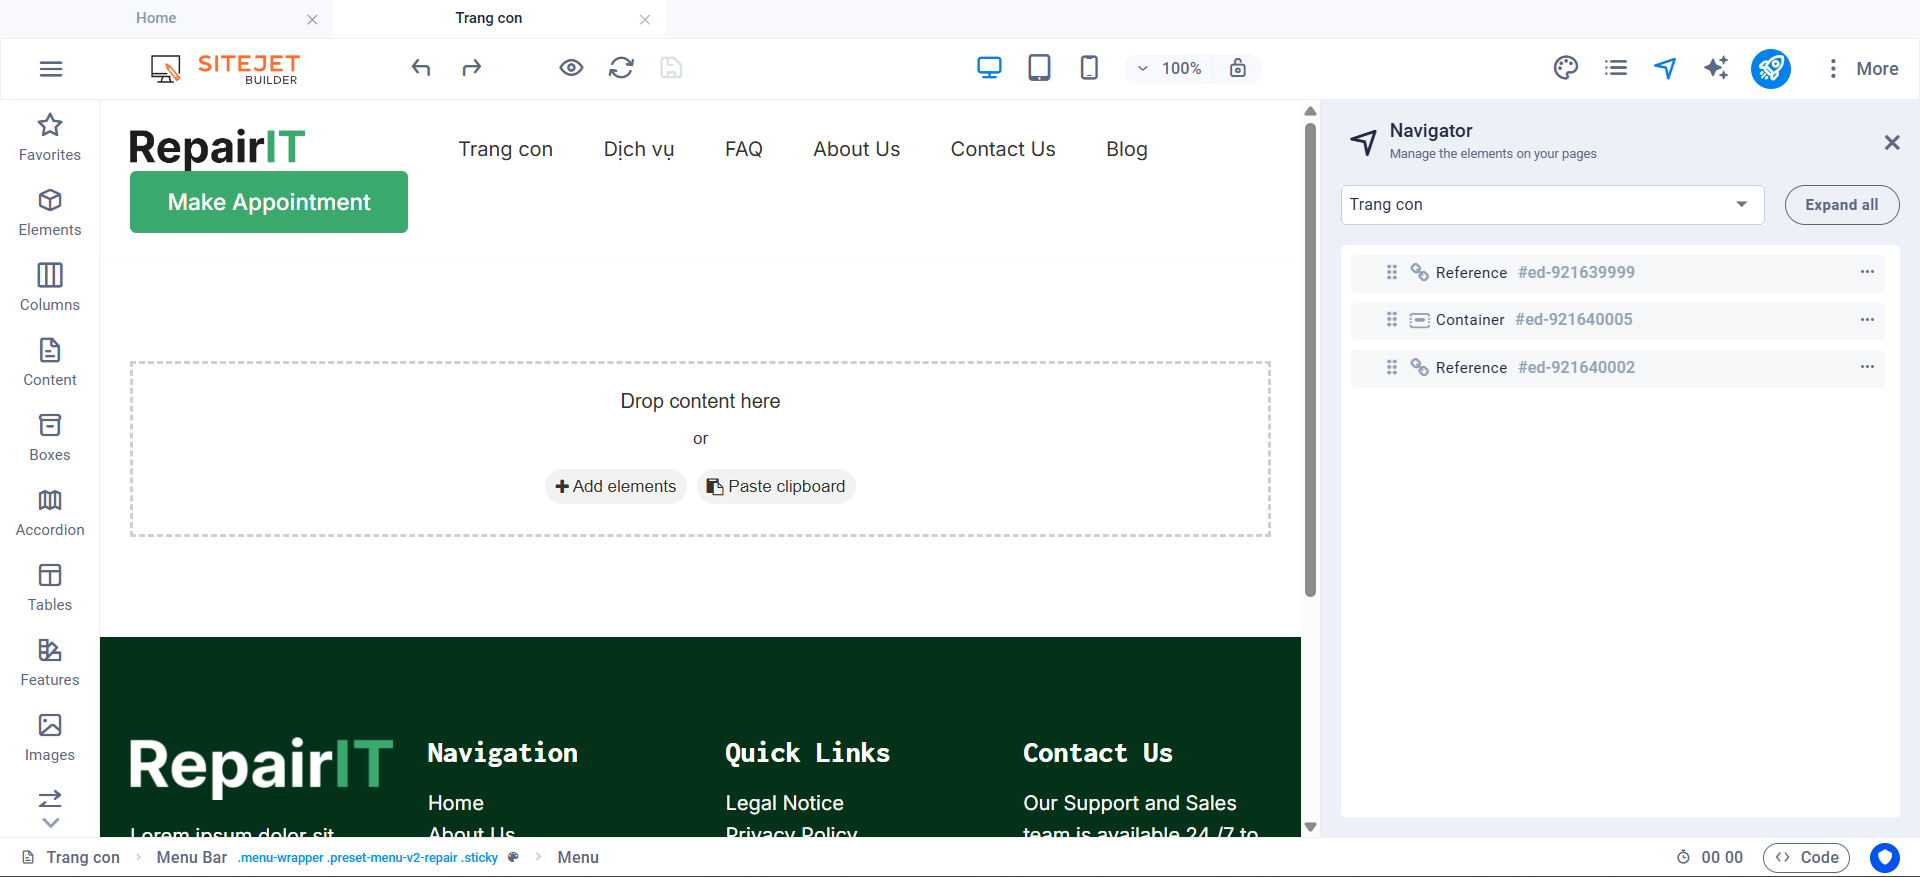Switch to tablet device view
The image size is (1920, 877).
(1039, 68)
